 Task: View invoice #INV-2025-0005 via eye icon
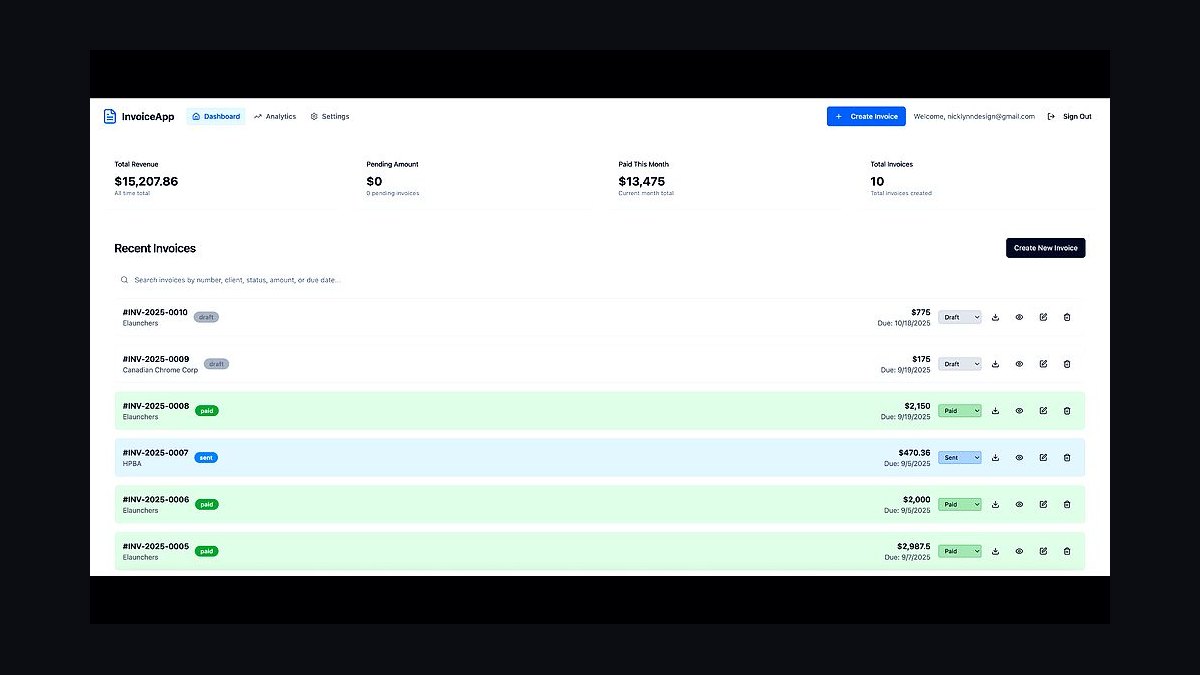point(1019,551)
